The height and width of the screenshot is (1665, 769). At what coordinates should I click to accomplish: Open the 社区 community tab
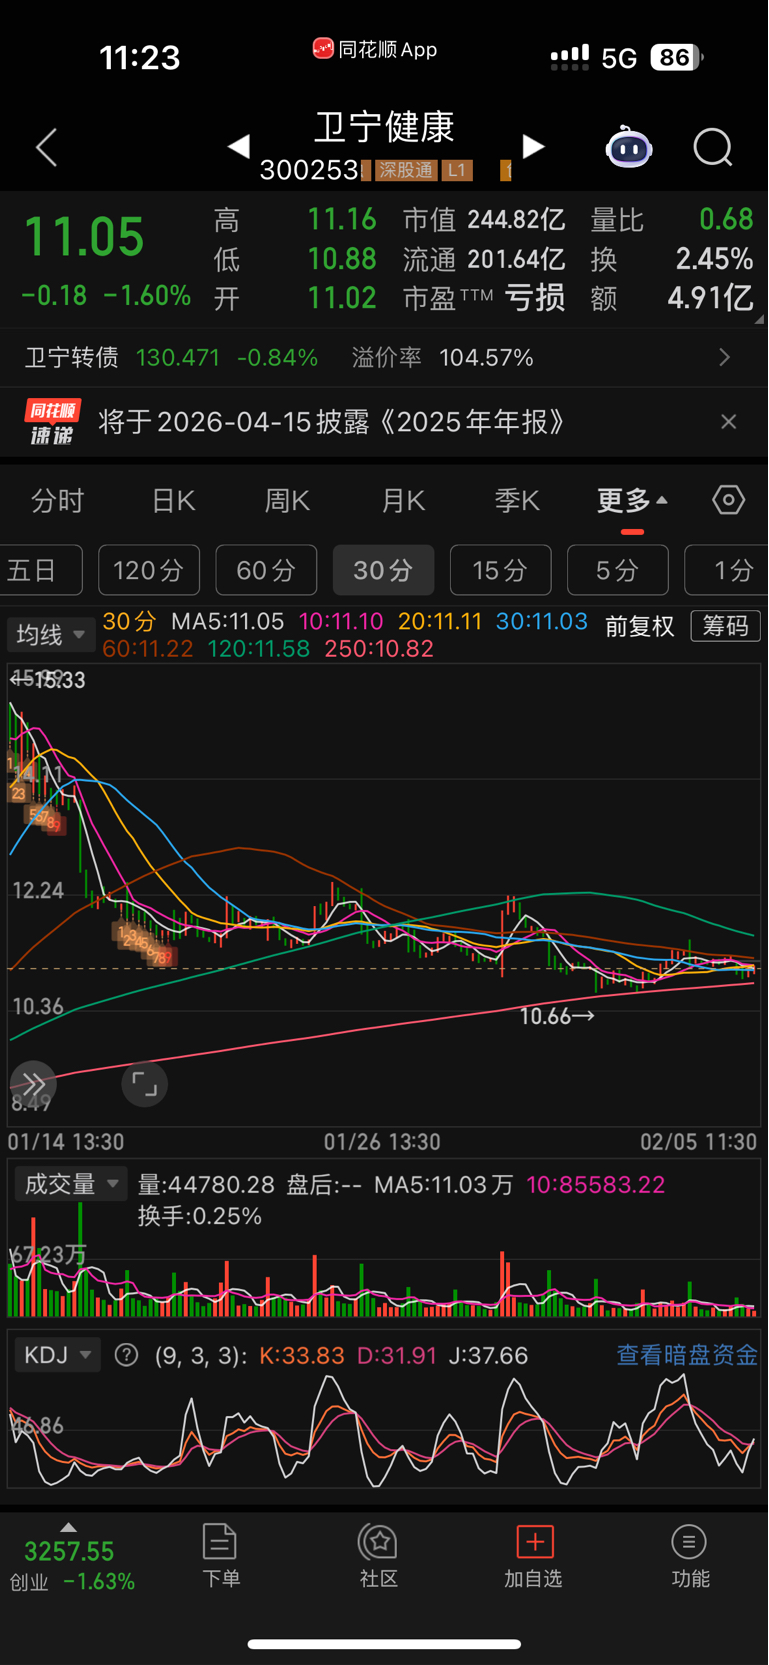(379, 1555)
